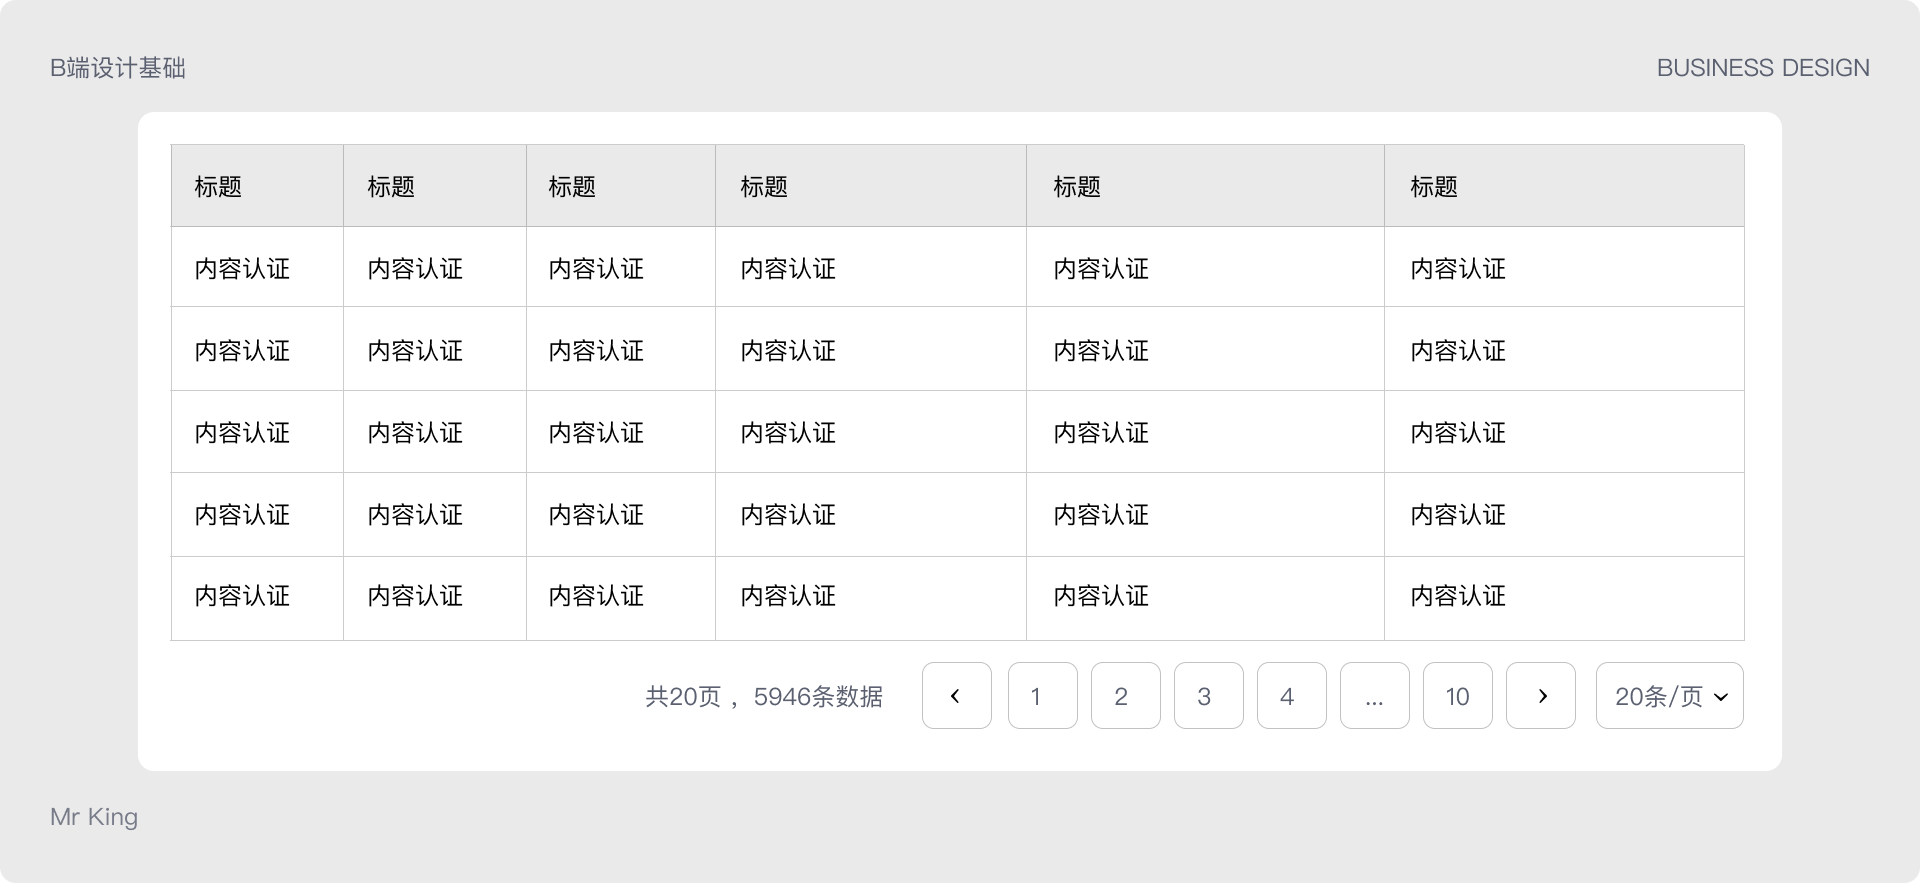Click the Mr King author text
Viewport: 1920px width, 883px height.
[x=94, y=817]
